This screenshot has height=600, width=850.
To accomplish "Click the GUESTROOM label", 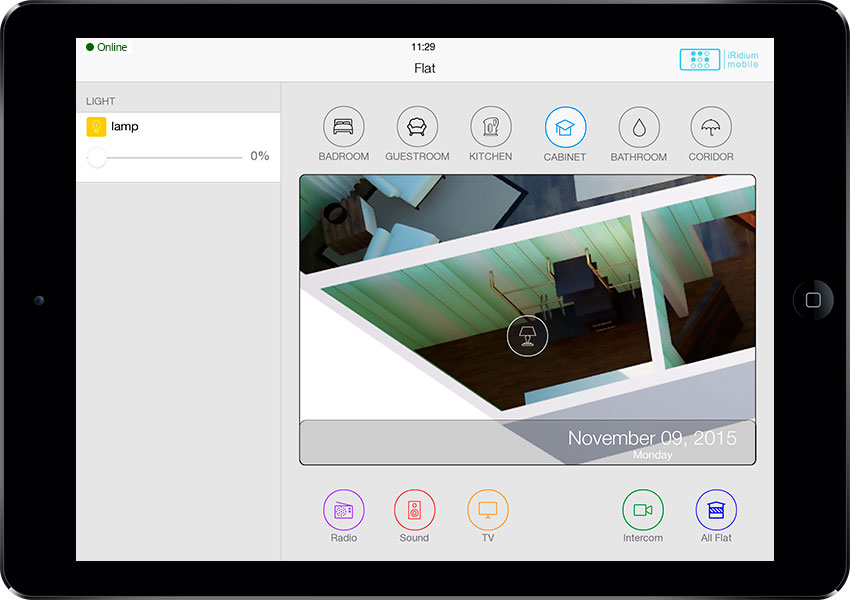I will pyautogui.click(x=417, y=156).
